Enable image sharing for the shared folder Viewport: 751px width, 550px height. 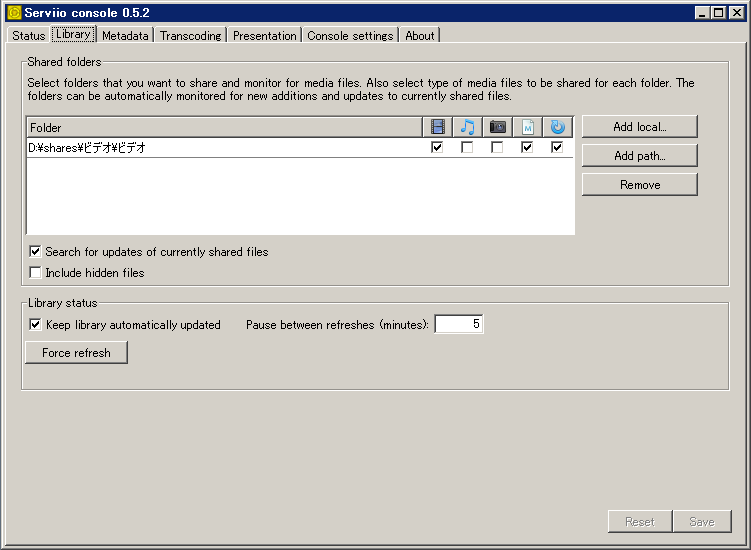click(497, 148)
